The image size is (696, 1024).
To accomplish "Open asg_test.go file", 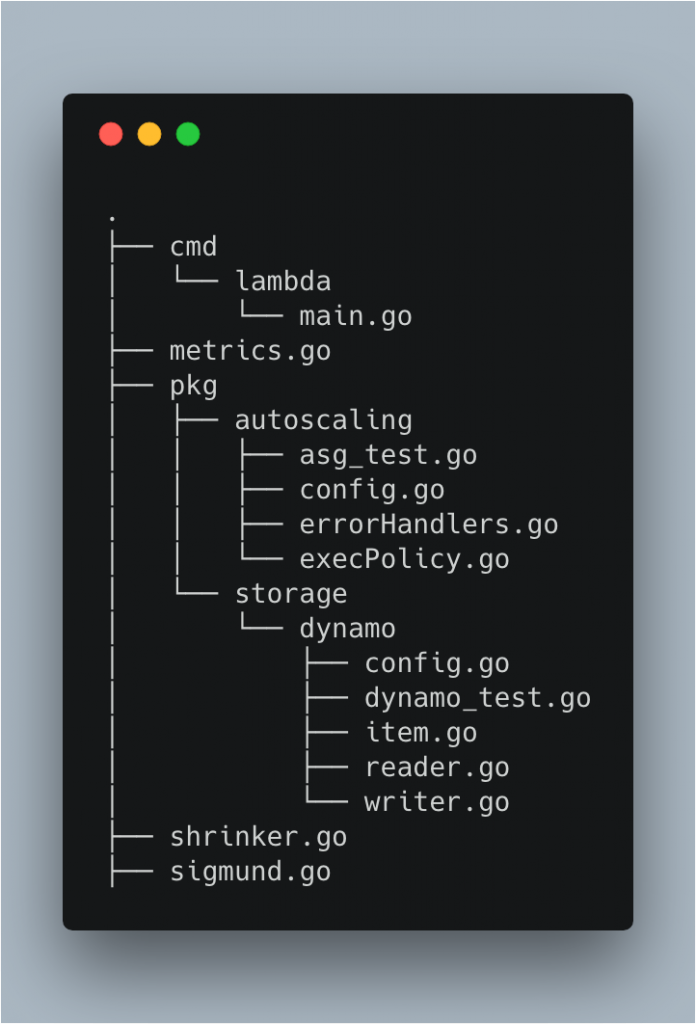I will point(388,455).
